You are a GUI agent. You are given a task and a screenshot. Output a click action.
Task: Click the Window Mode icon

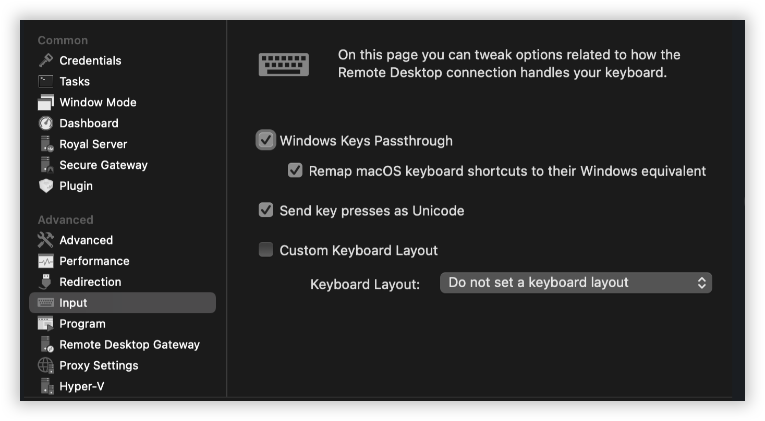coord(46,103)
